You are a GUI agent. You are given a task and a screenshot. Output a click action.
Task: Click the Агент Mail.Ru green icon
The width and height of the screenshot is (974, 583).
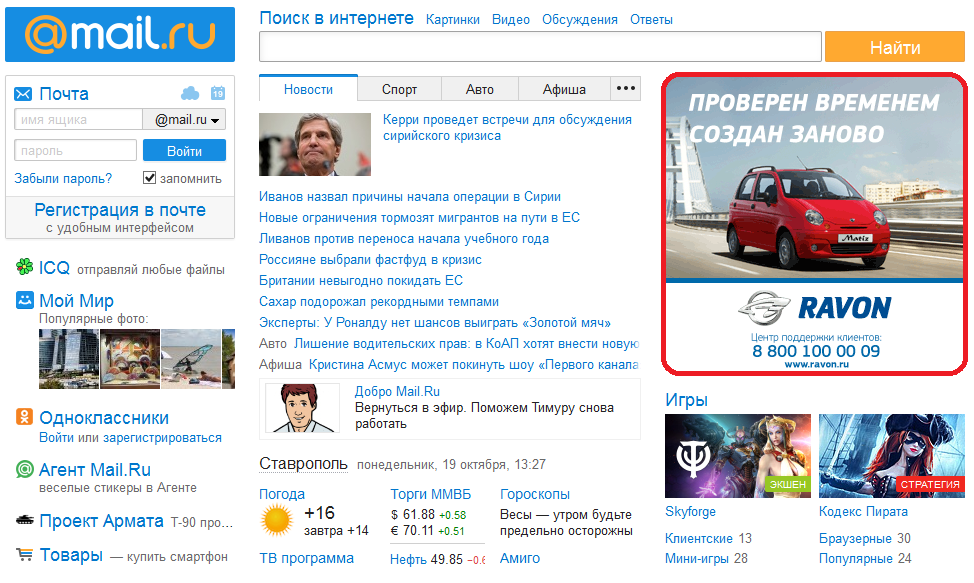(25, 469)
